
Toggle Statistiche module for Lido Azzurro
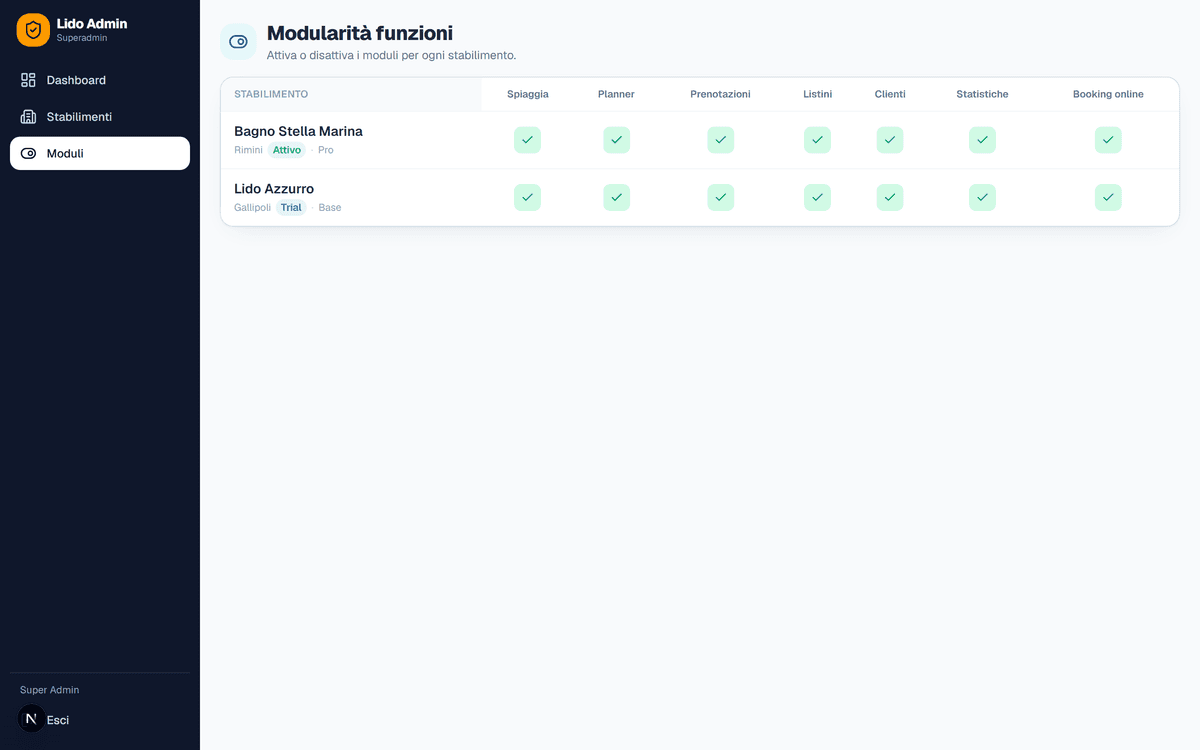[x=982, y=197]
